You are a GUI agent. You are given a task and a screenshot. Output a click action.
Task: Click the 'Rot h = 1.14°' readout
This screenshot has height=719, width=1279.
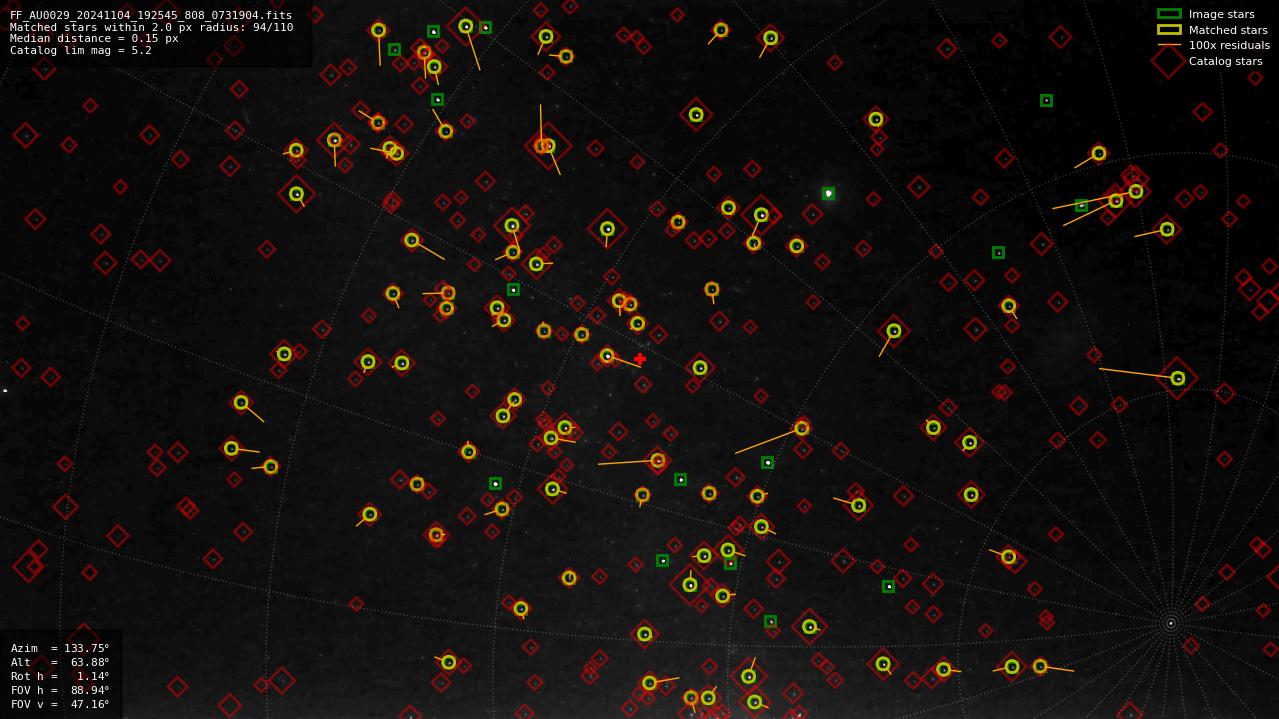tap(60, 676)
